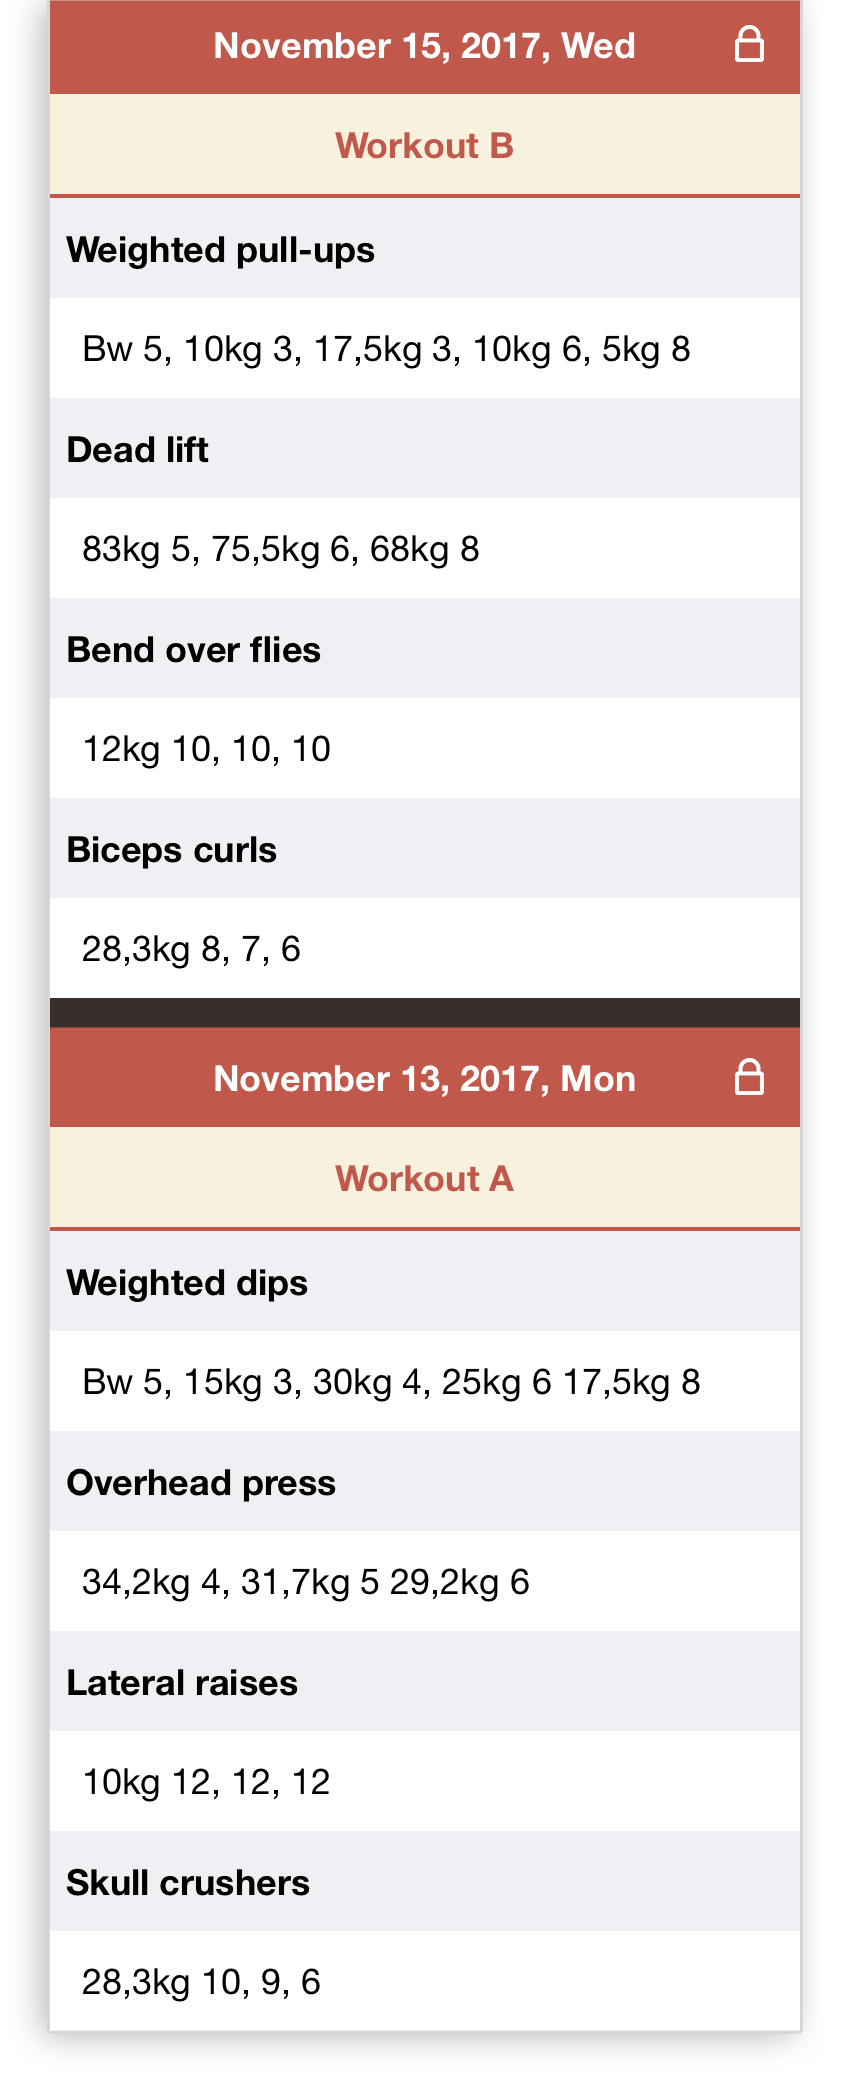Select the November 13, 2017 date header
Screen dimensions: 850x2100
425,1078
